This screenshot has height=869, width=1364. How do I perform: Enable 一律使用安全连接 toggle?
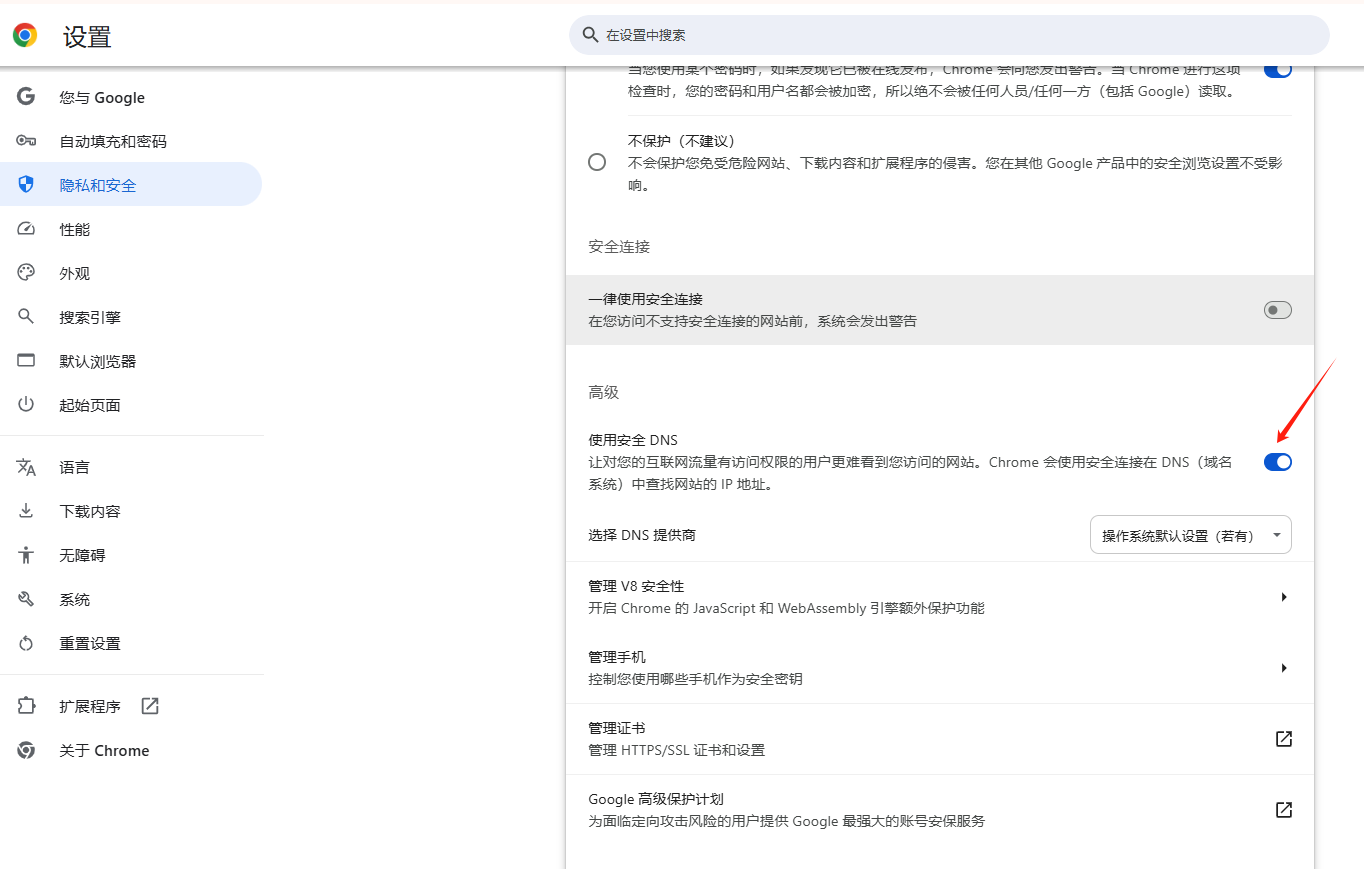point(1278,310)
